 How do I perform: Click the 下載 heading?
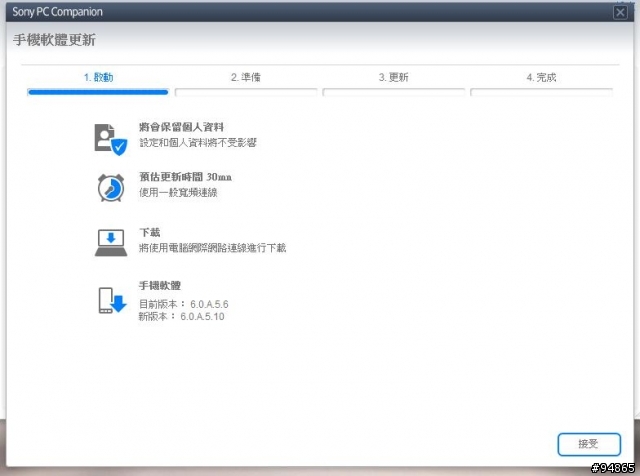pos(149,232)
